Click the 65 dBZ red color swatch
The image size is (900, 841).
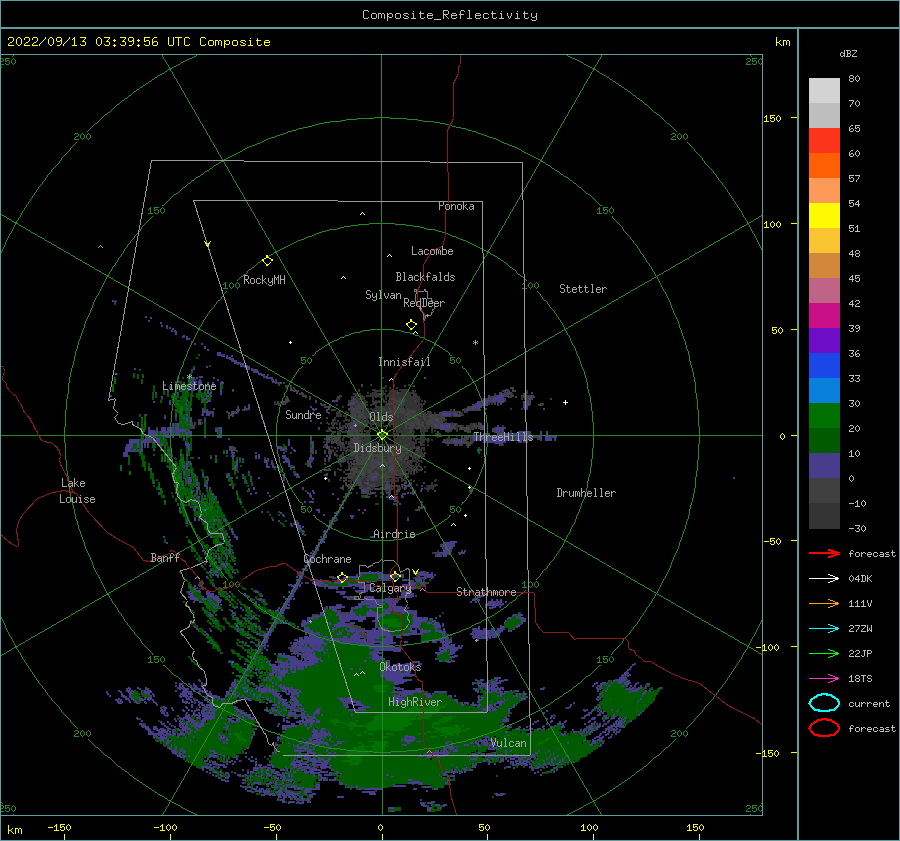(x=824, y=140)
